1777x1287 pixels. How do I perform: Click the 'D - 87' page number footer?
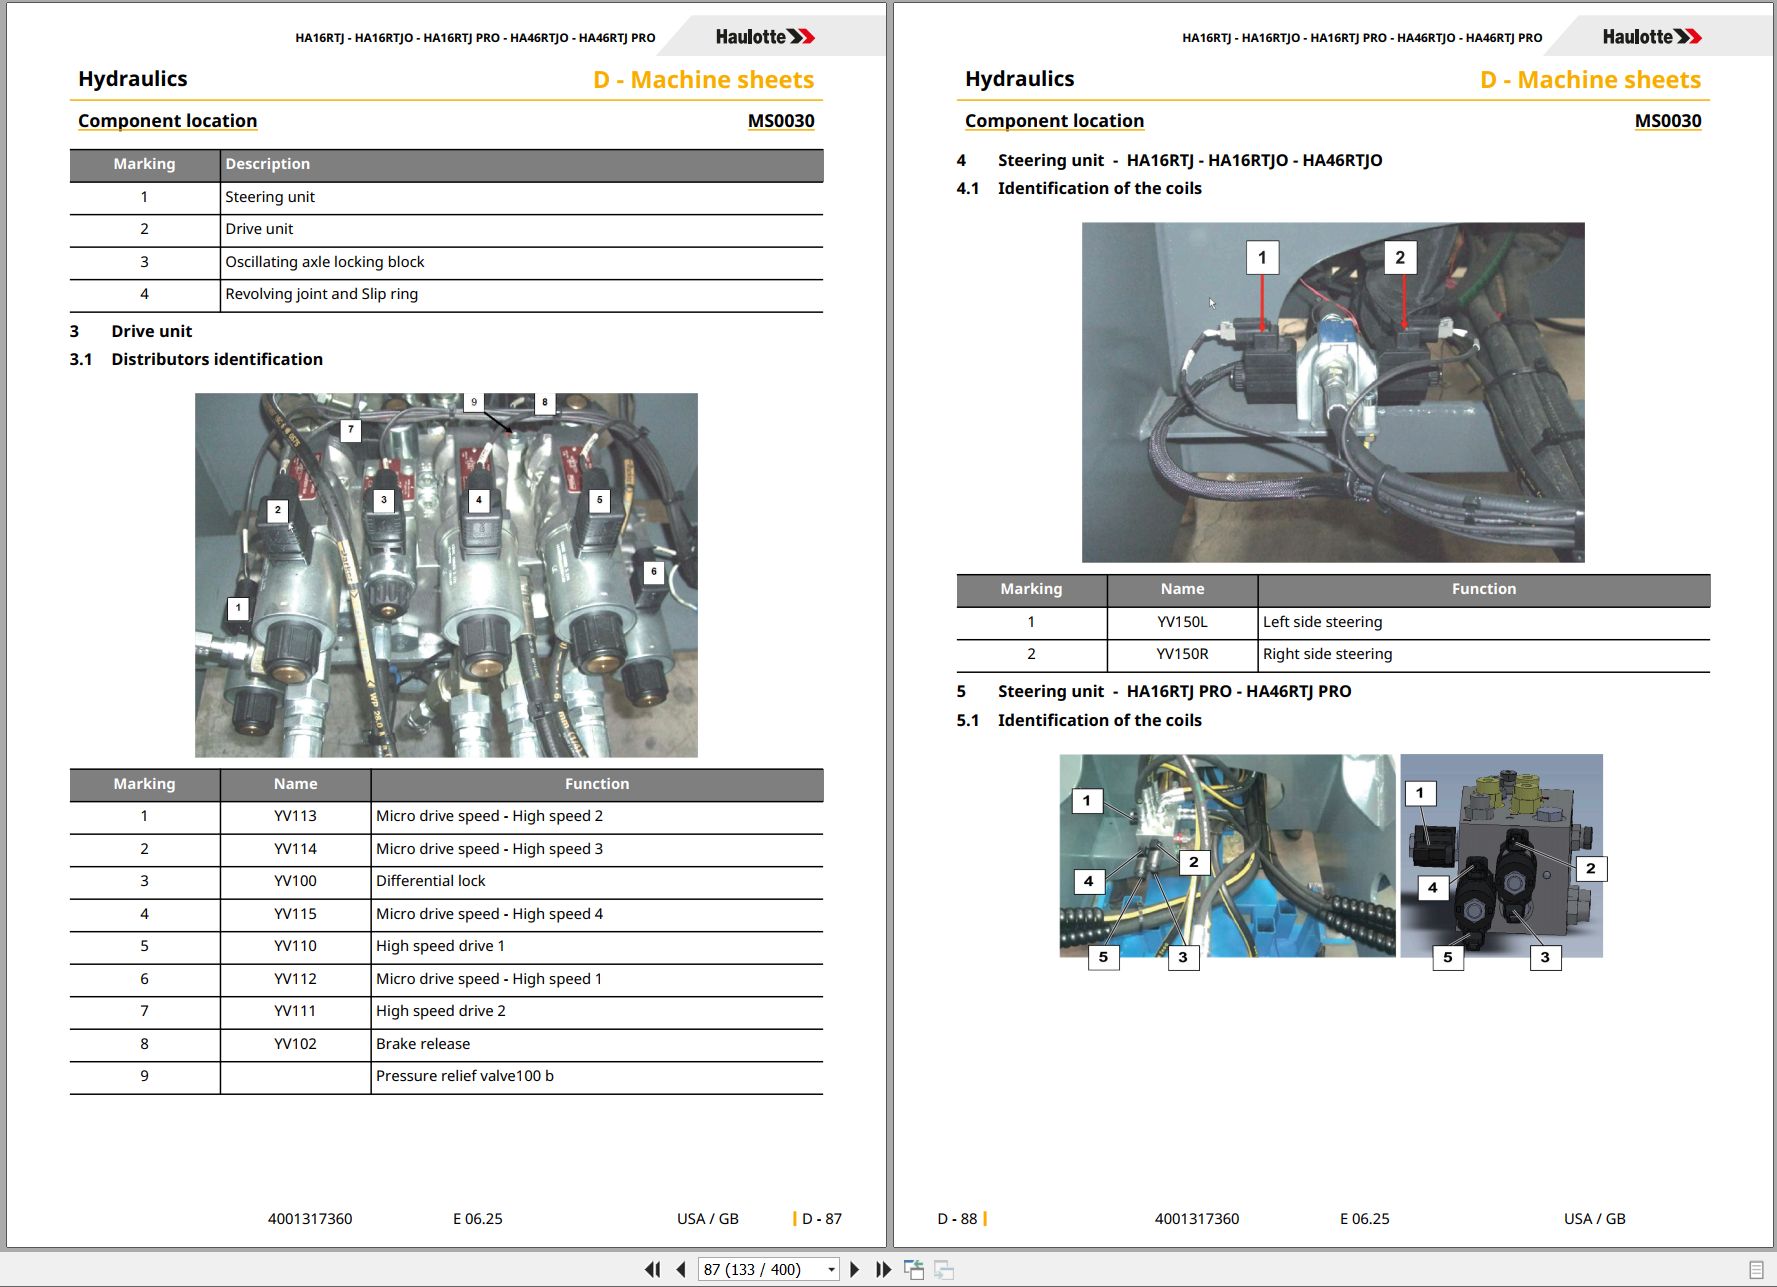point(822,1219)
